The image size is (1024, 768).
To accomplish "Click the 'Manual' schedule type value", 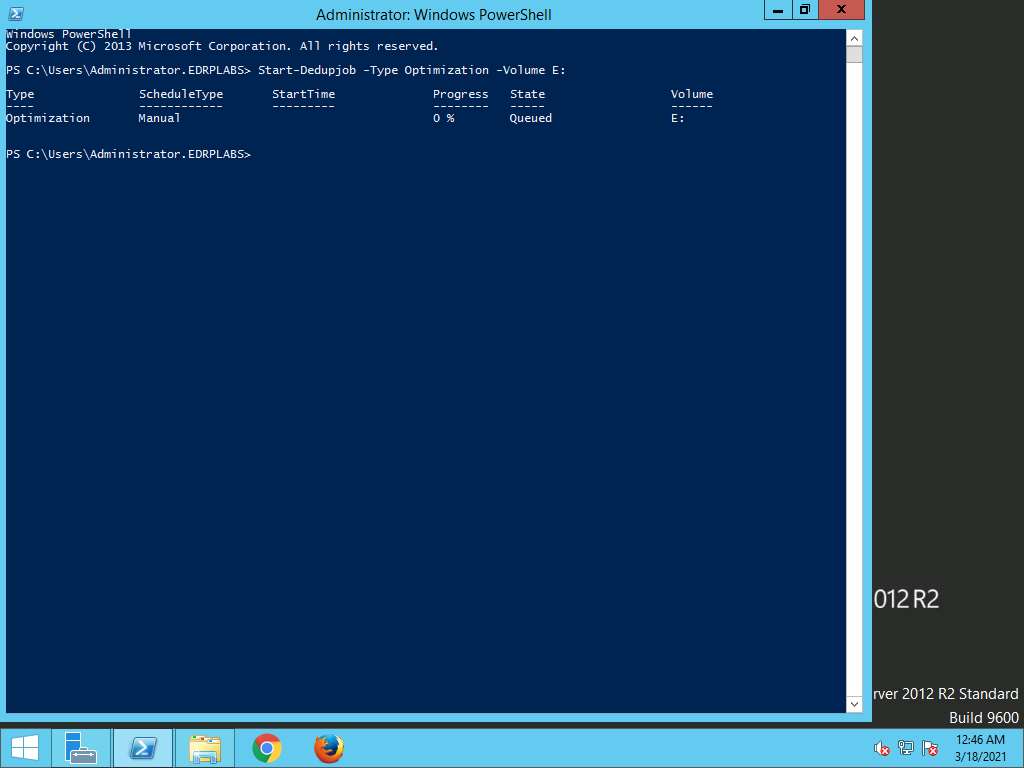I will (159, 118).
